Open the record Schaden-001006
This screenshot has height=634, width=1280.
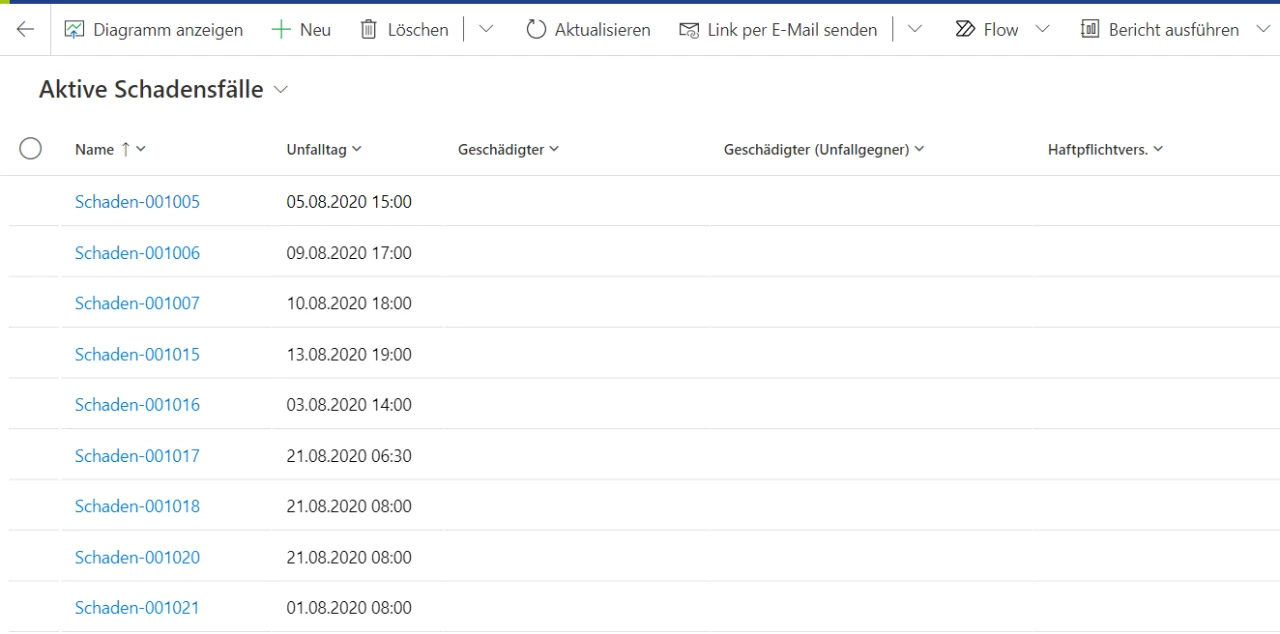[137, 252]
